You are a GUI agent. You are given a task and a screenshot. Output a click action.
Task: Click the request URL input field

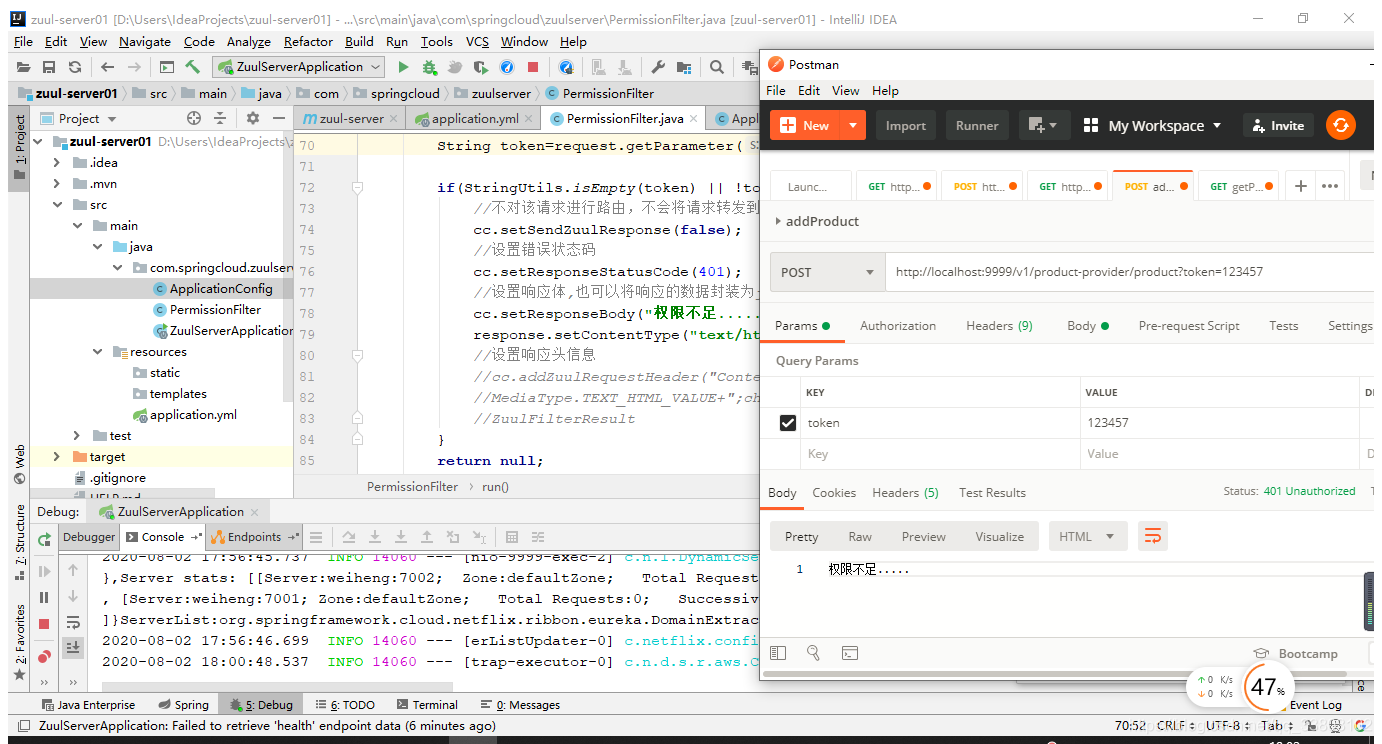(x=1130, y=272)
